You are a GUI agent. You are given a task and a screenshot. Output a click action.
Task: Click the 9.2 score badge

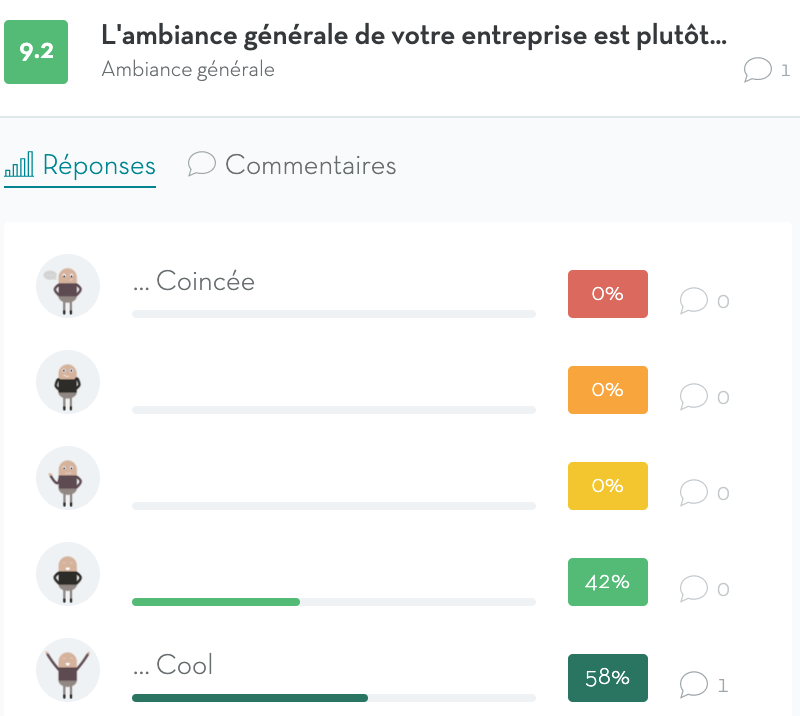click(x=36, y=51)
